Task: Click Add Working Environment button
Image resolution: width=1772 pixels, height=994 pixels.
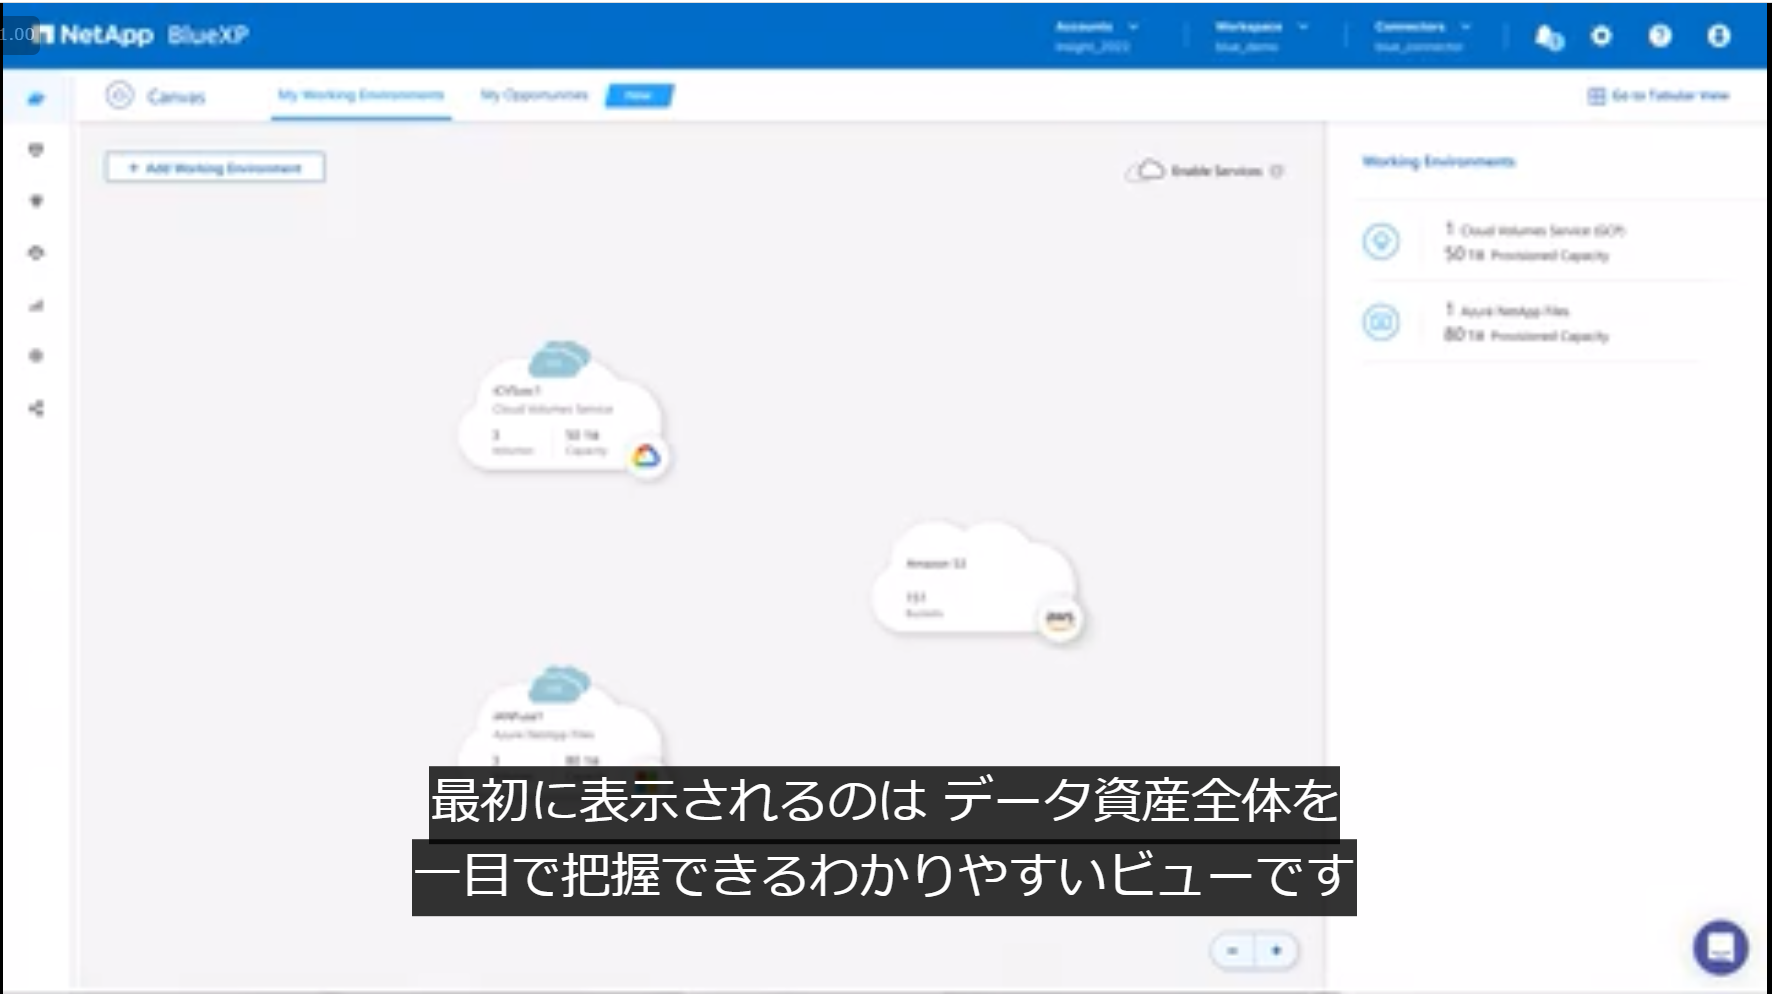Action: [215, 167]
